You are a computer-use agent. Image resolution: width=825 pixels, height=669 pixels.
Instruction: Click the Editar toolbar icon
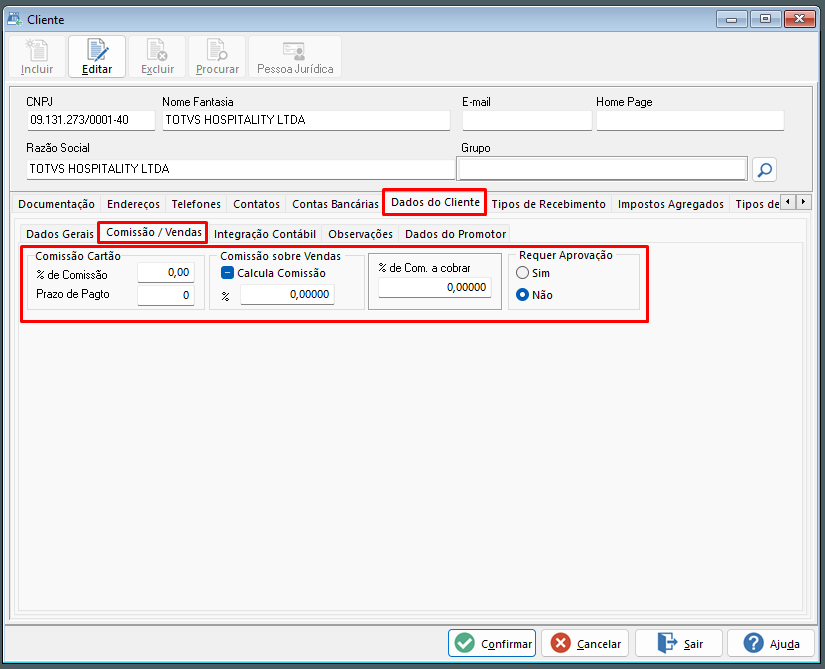point(97,57)
